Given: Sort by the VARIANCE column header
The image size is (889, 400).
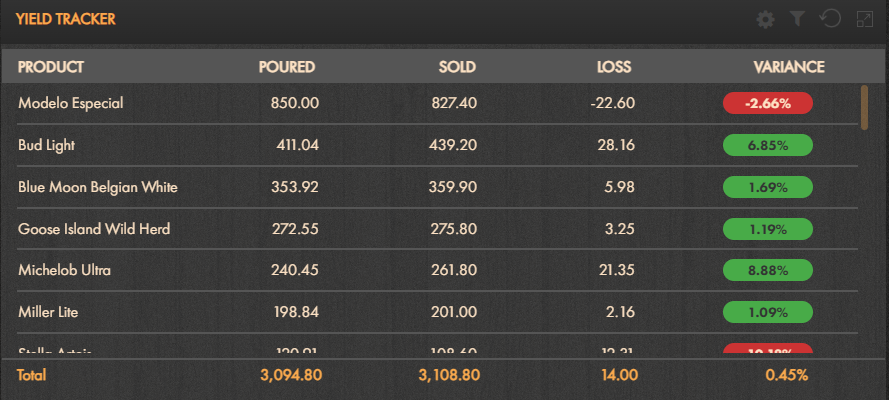Looking at the screenshot, I should click(789, 67).
